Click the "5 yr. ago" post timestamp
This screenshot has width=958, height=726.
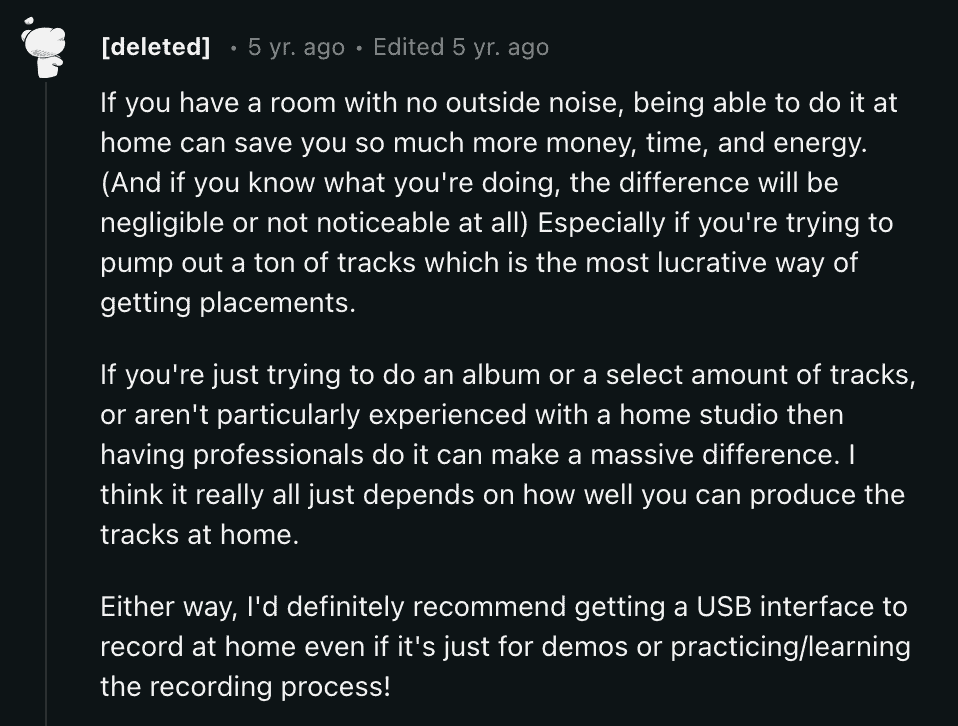pos(296,47)
